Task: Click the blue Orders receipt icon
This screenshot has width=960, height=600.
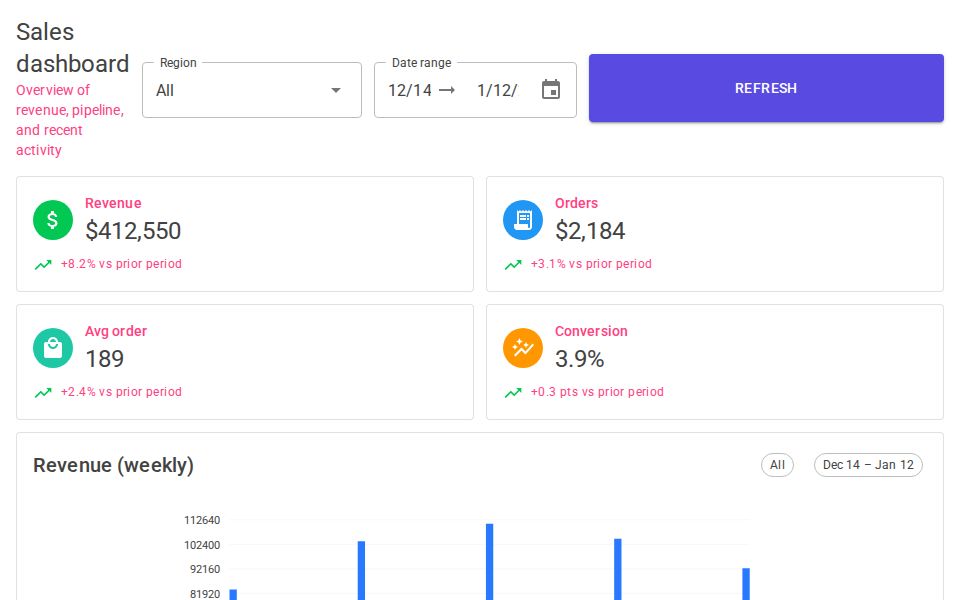Action: (523, 220)
